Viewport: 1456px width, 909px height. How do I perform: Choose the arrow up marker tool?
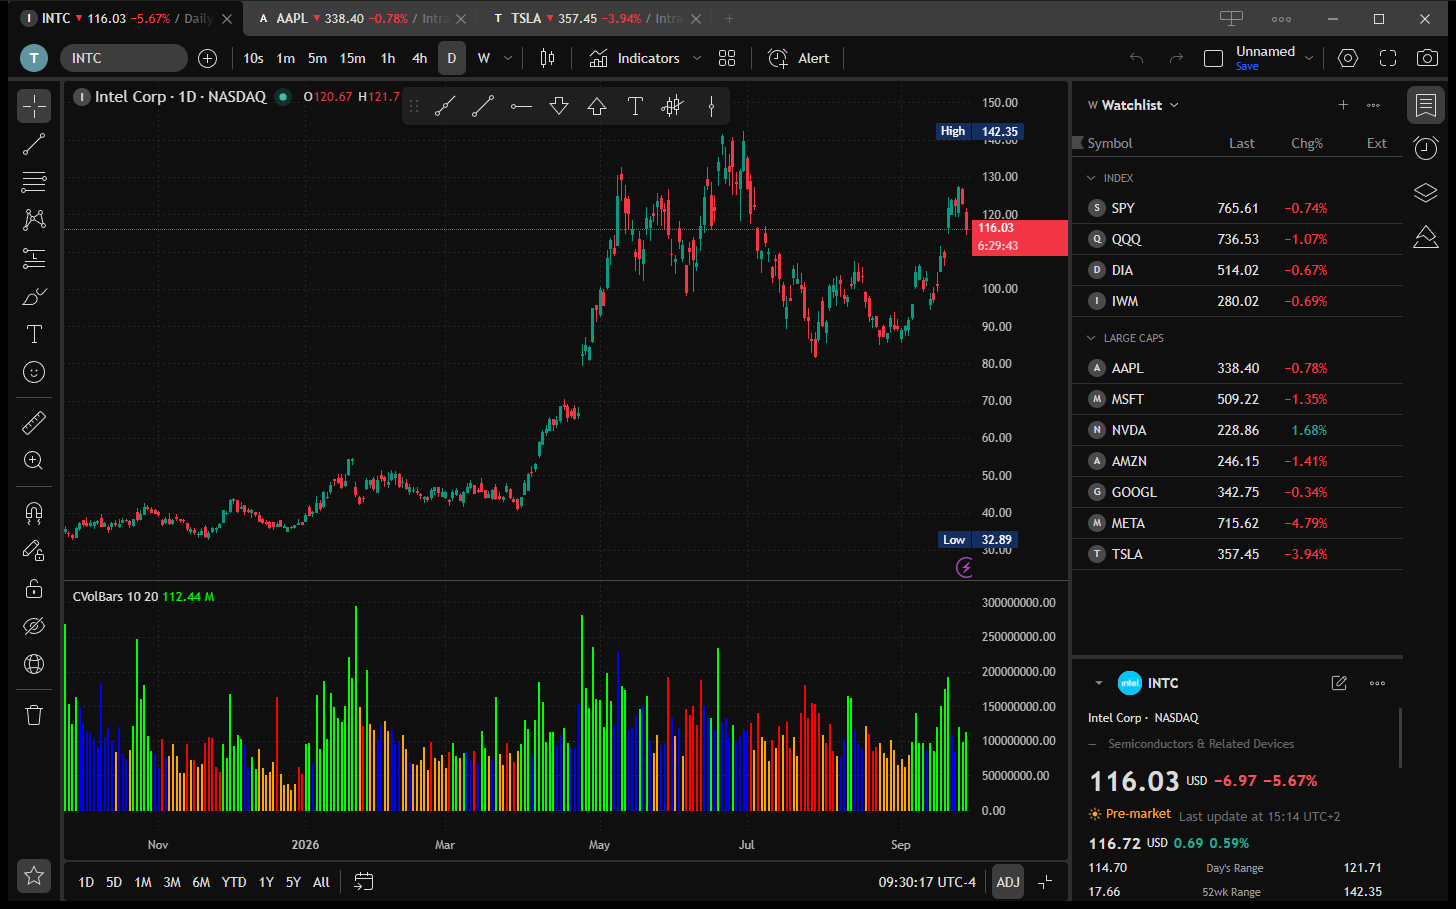(x=597, y=106)
